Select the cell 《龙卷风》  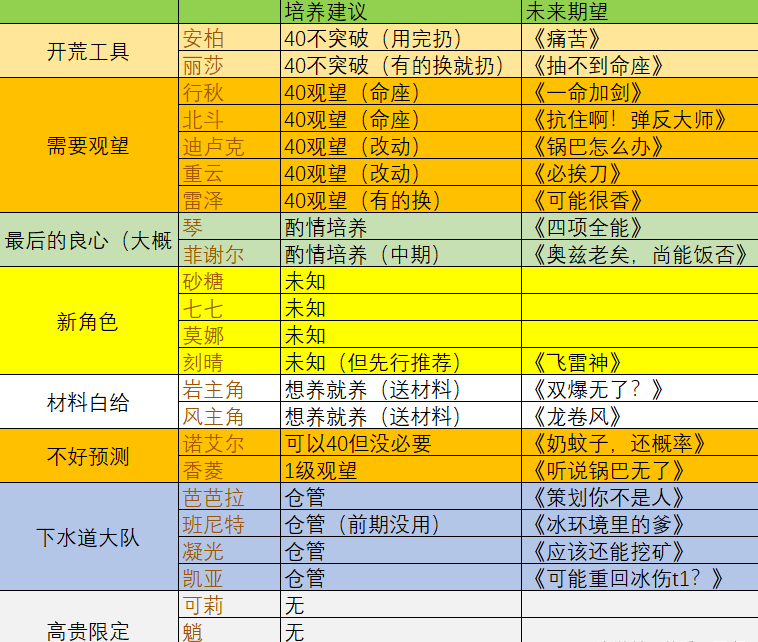coord(640,415)
